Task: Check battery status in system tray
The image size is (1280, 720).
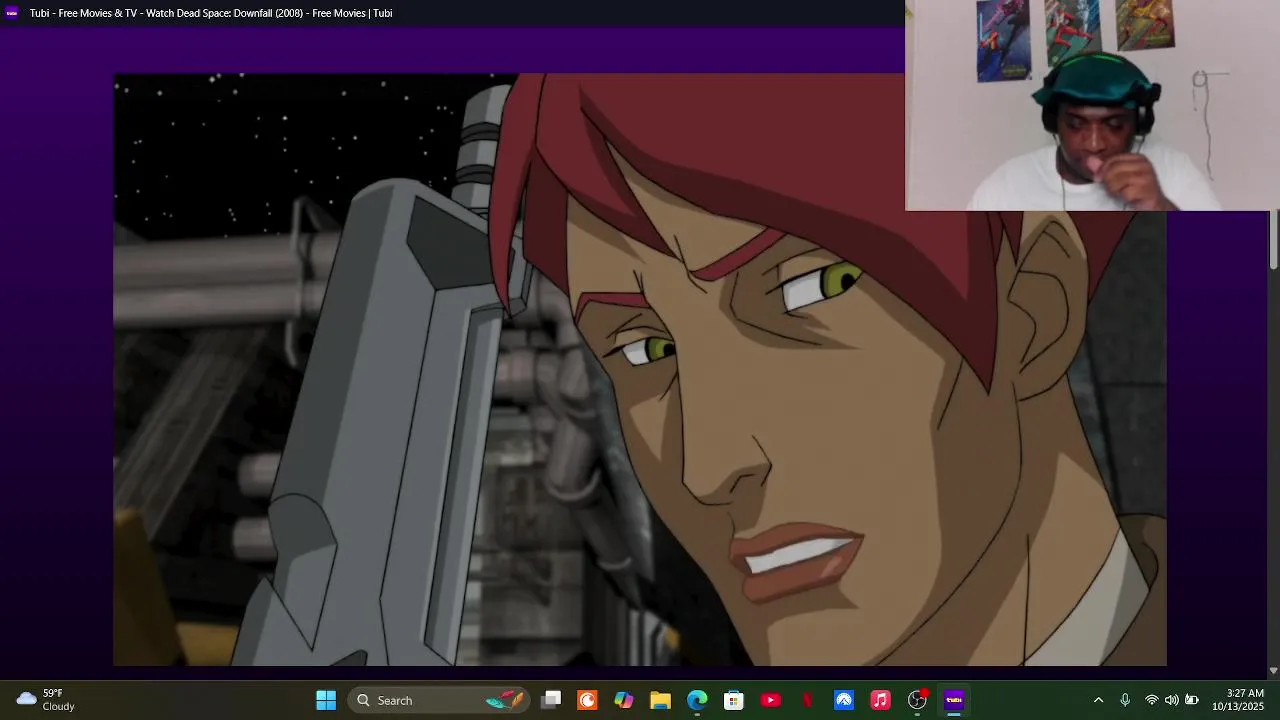Action: (x=1192, y=700)
